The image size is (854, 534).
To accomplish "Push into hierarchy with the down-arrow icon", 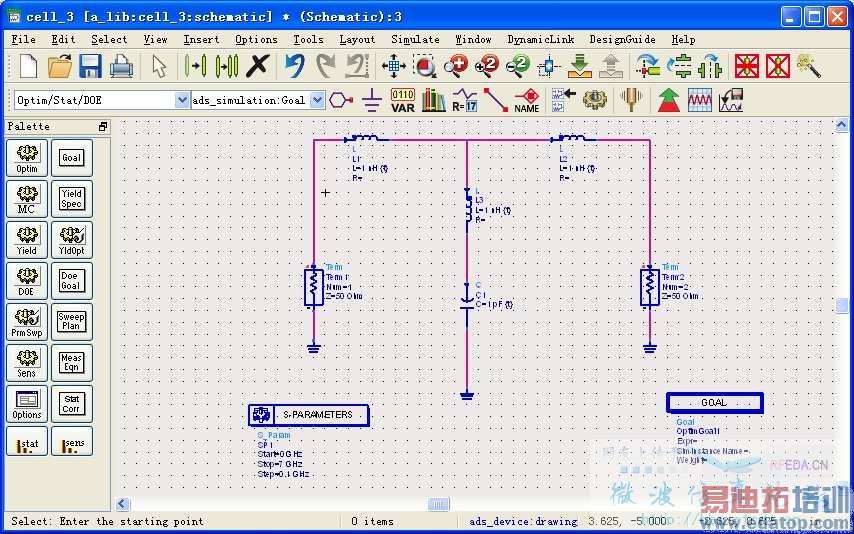I will click(x=580, y=66).
